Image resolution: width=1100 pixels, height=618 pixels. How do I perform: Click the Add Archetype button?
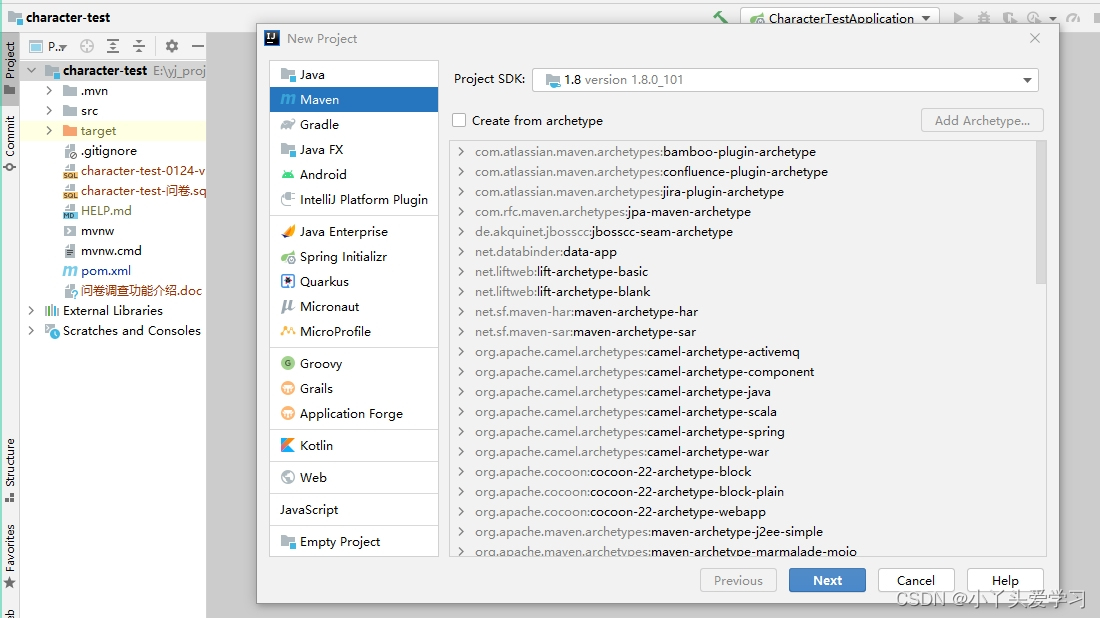point(982,121)
